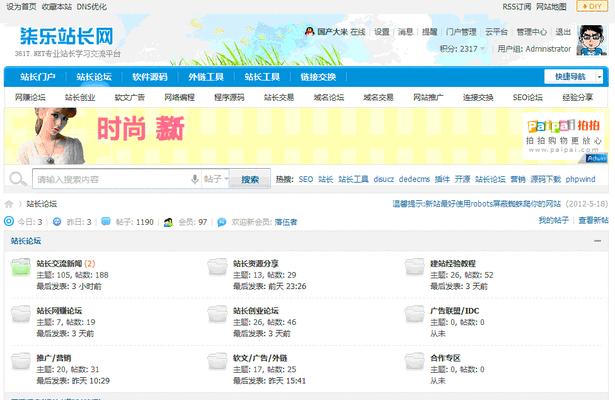Viewport: 615px width, 400px height.
Task: Click the magnifier icon beside search field
Action: pos(19,180)
